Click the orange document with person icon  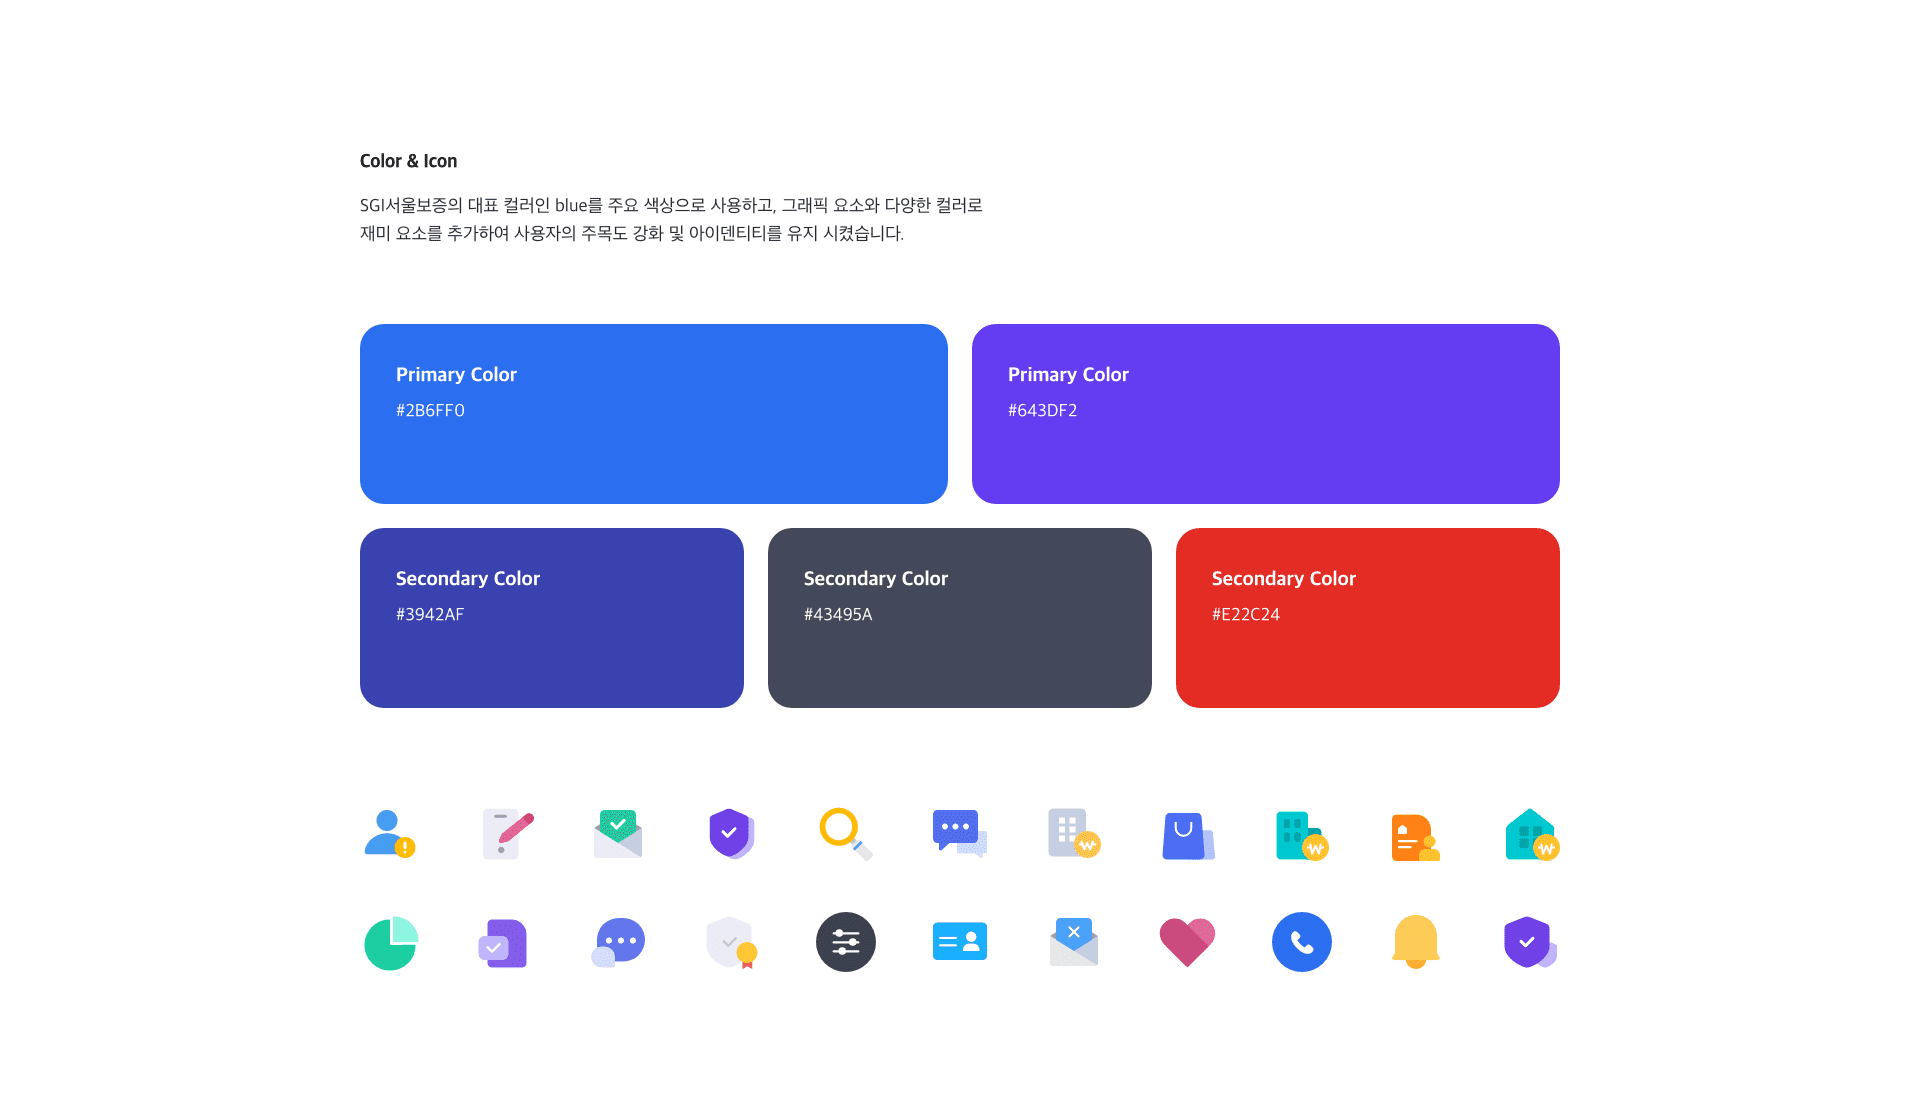(x=1414, y=838)
